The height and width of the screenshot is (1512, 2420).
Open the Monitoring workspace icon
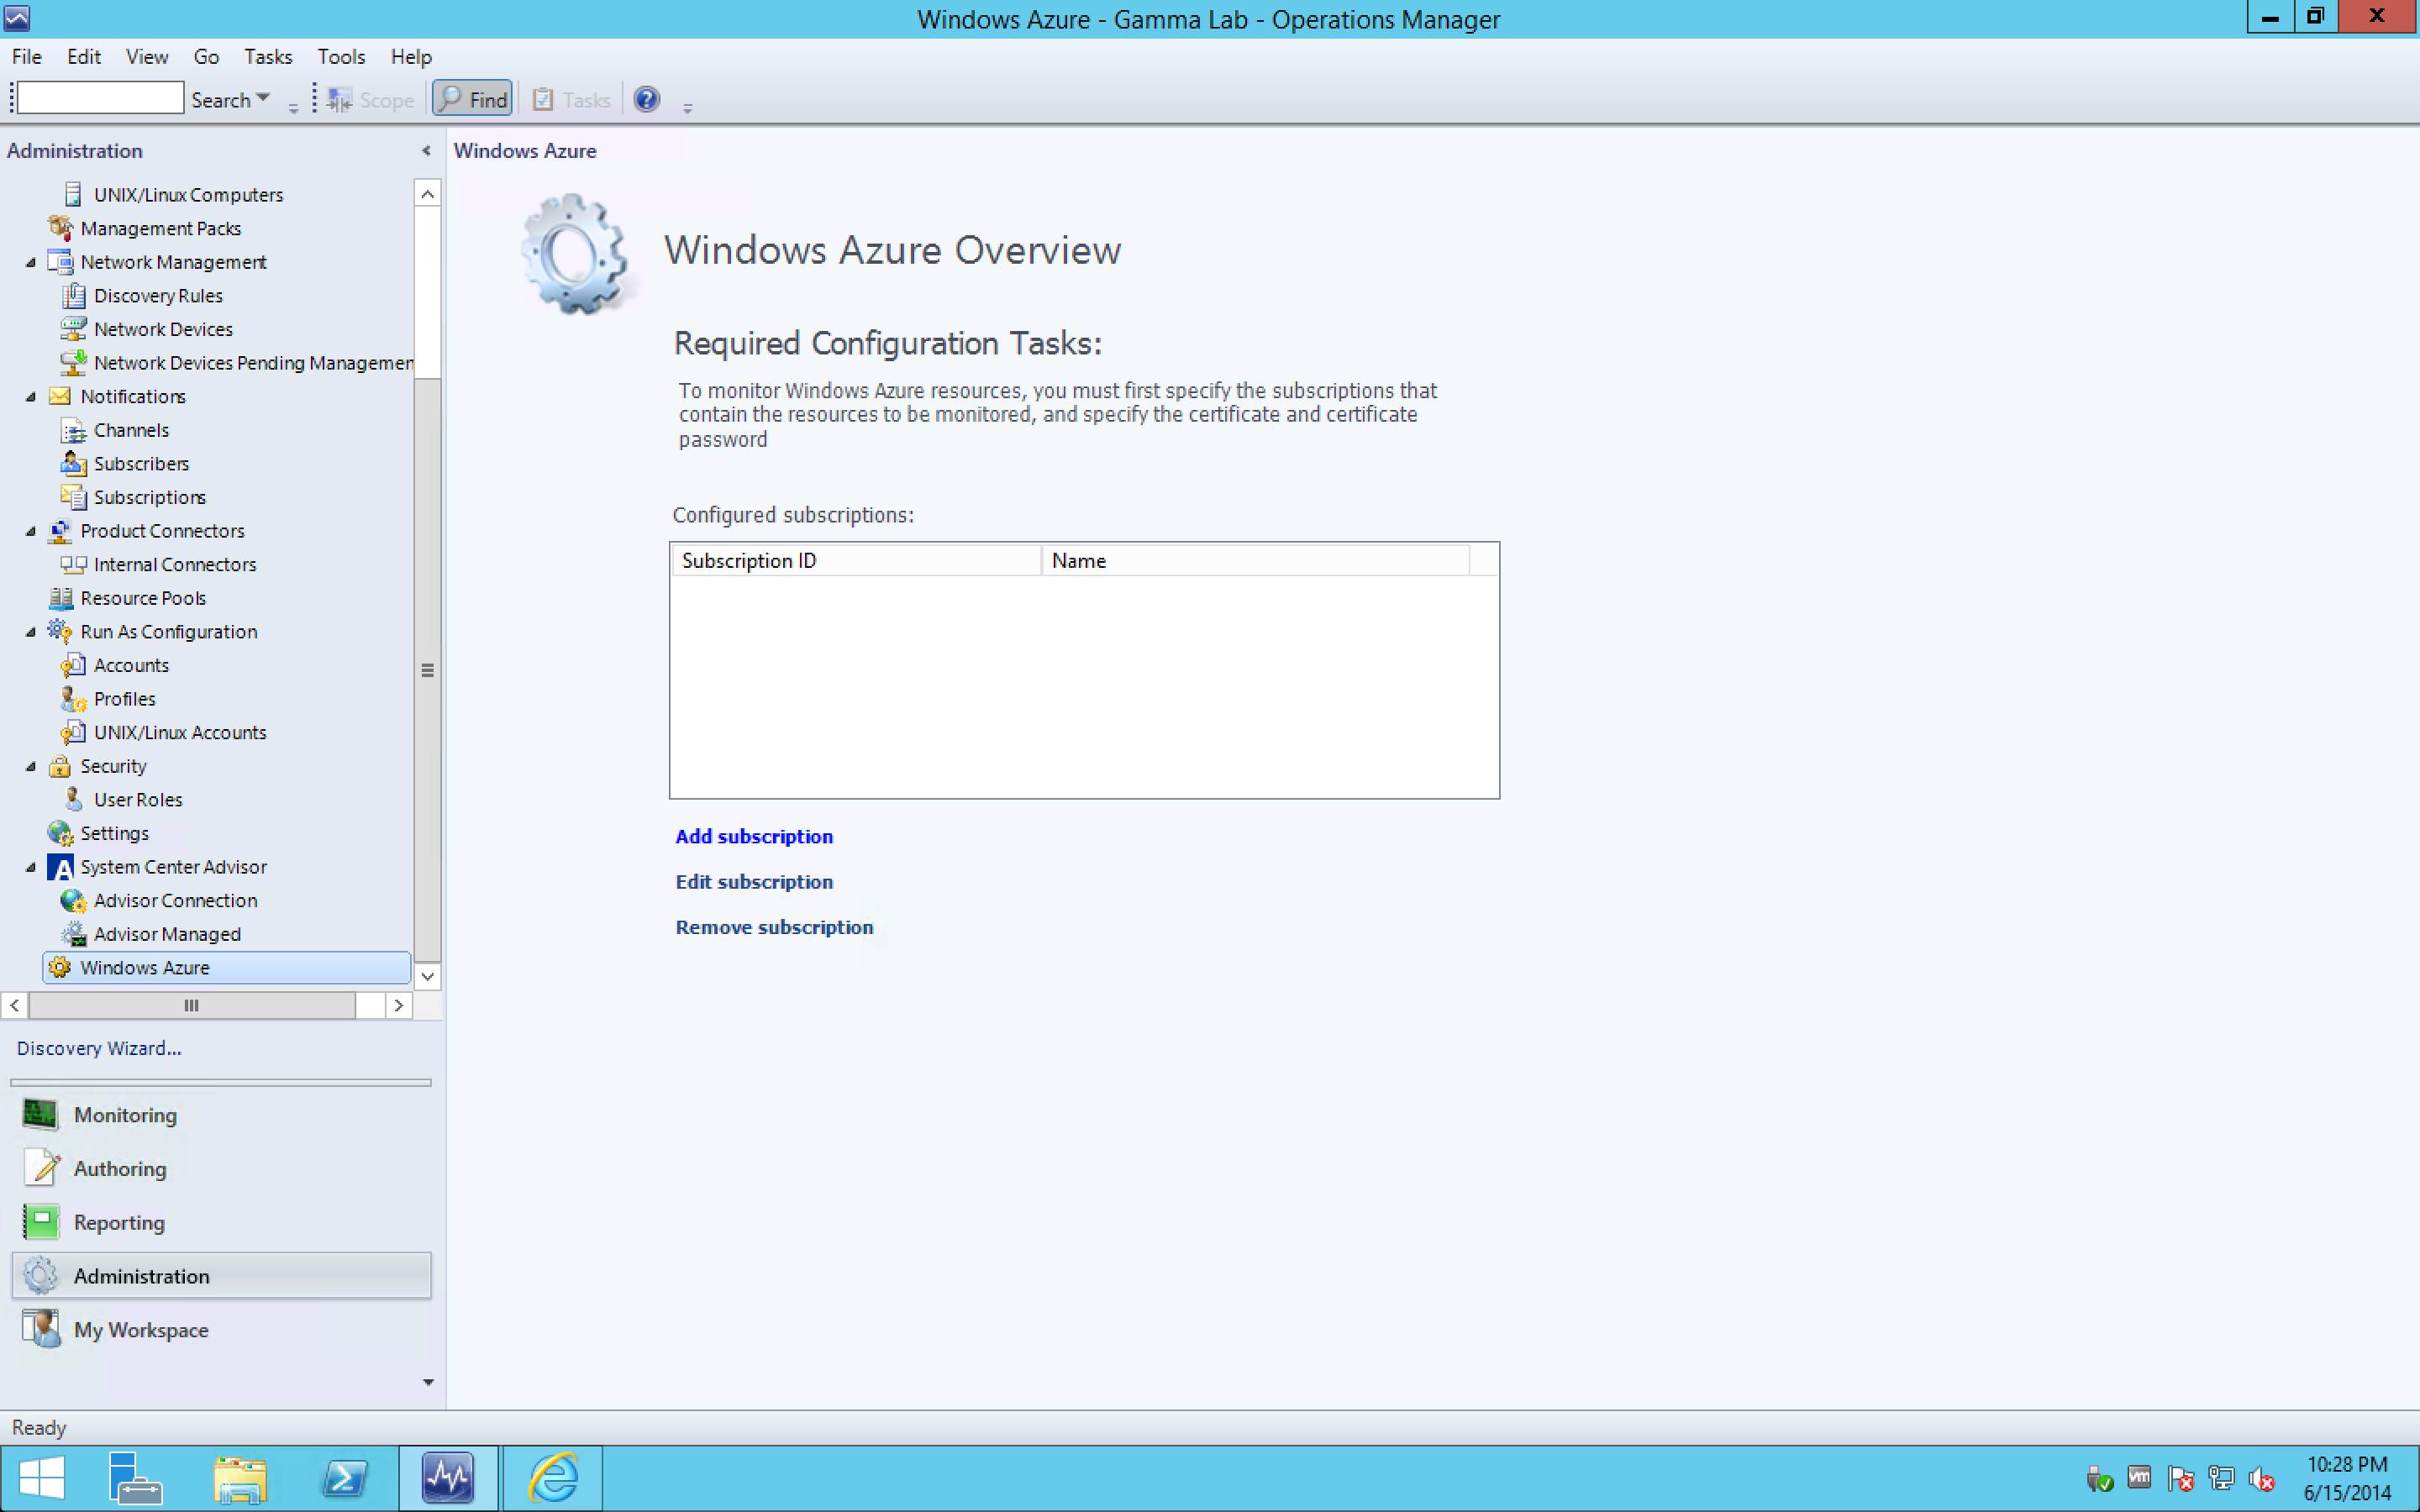41,1114
